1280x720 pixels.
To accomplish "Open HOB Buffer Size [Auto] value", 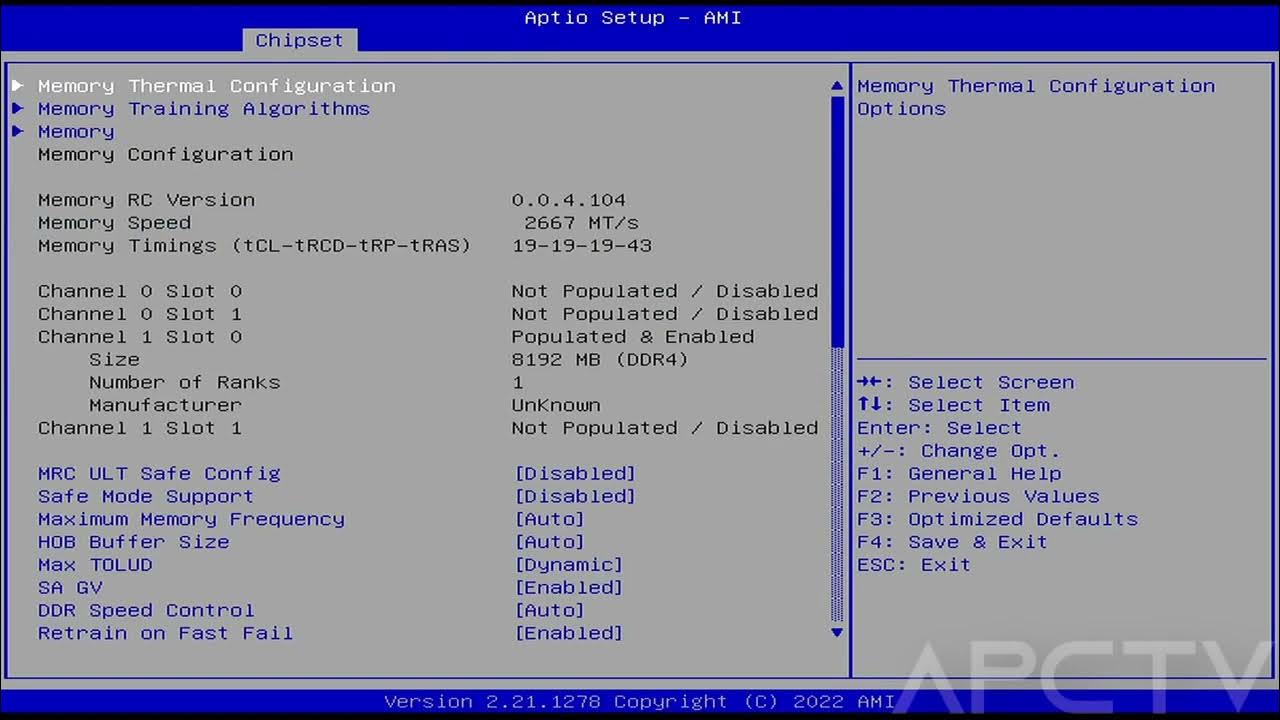I will pyautogui.click(x=549, y=543).
